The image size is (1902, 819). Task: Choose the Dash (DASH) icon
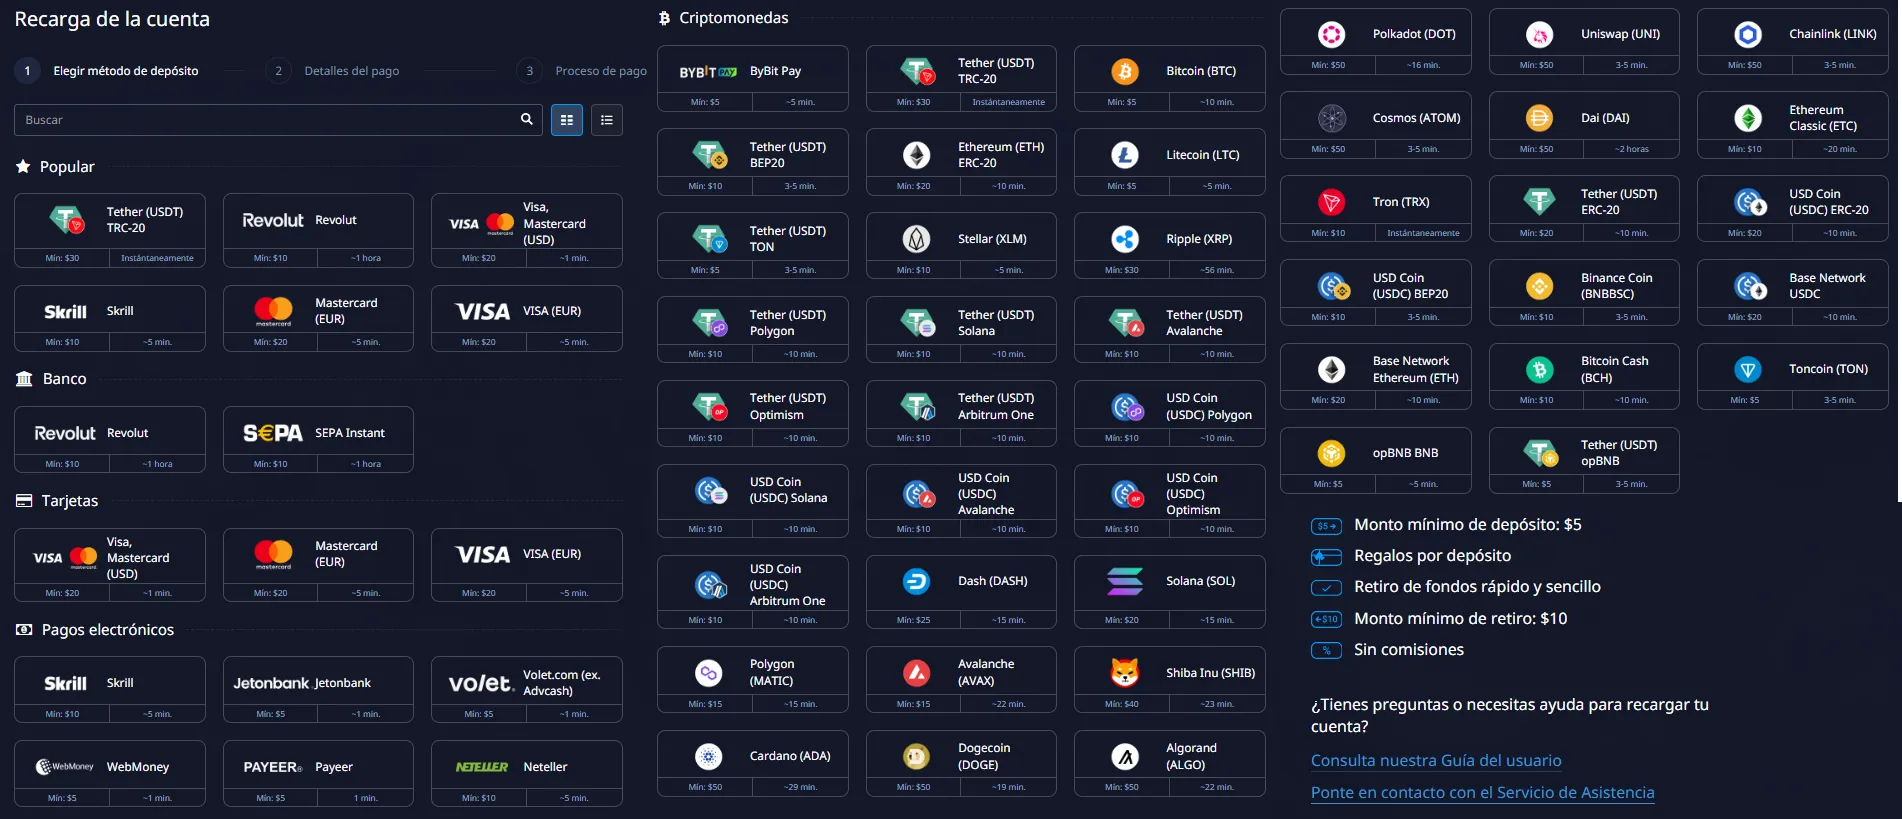point(917,581)
